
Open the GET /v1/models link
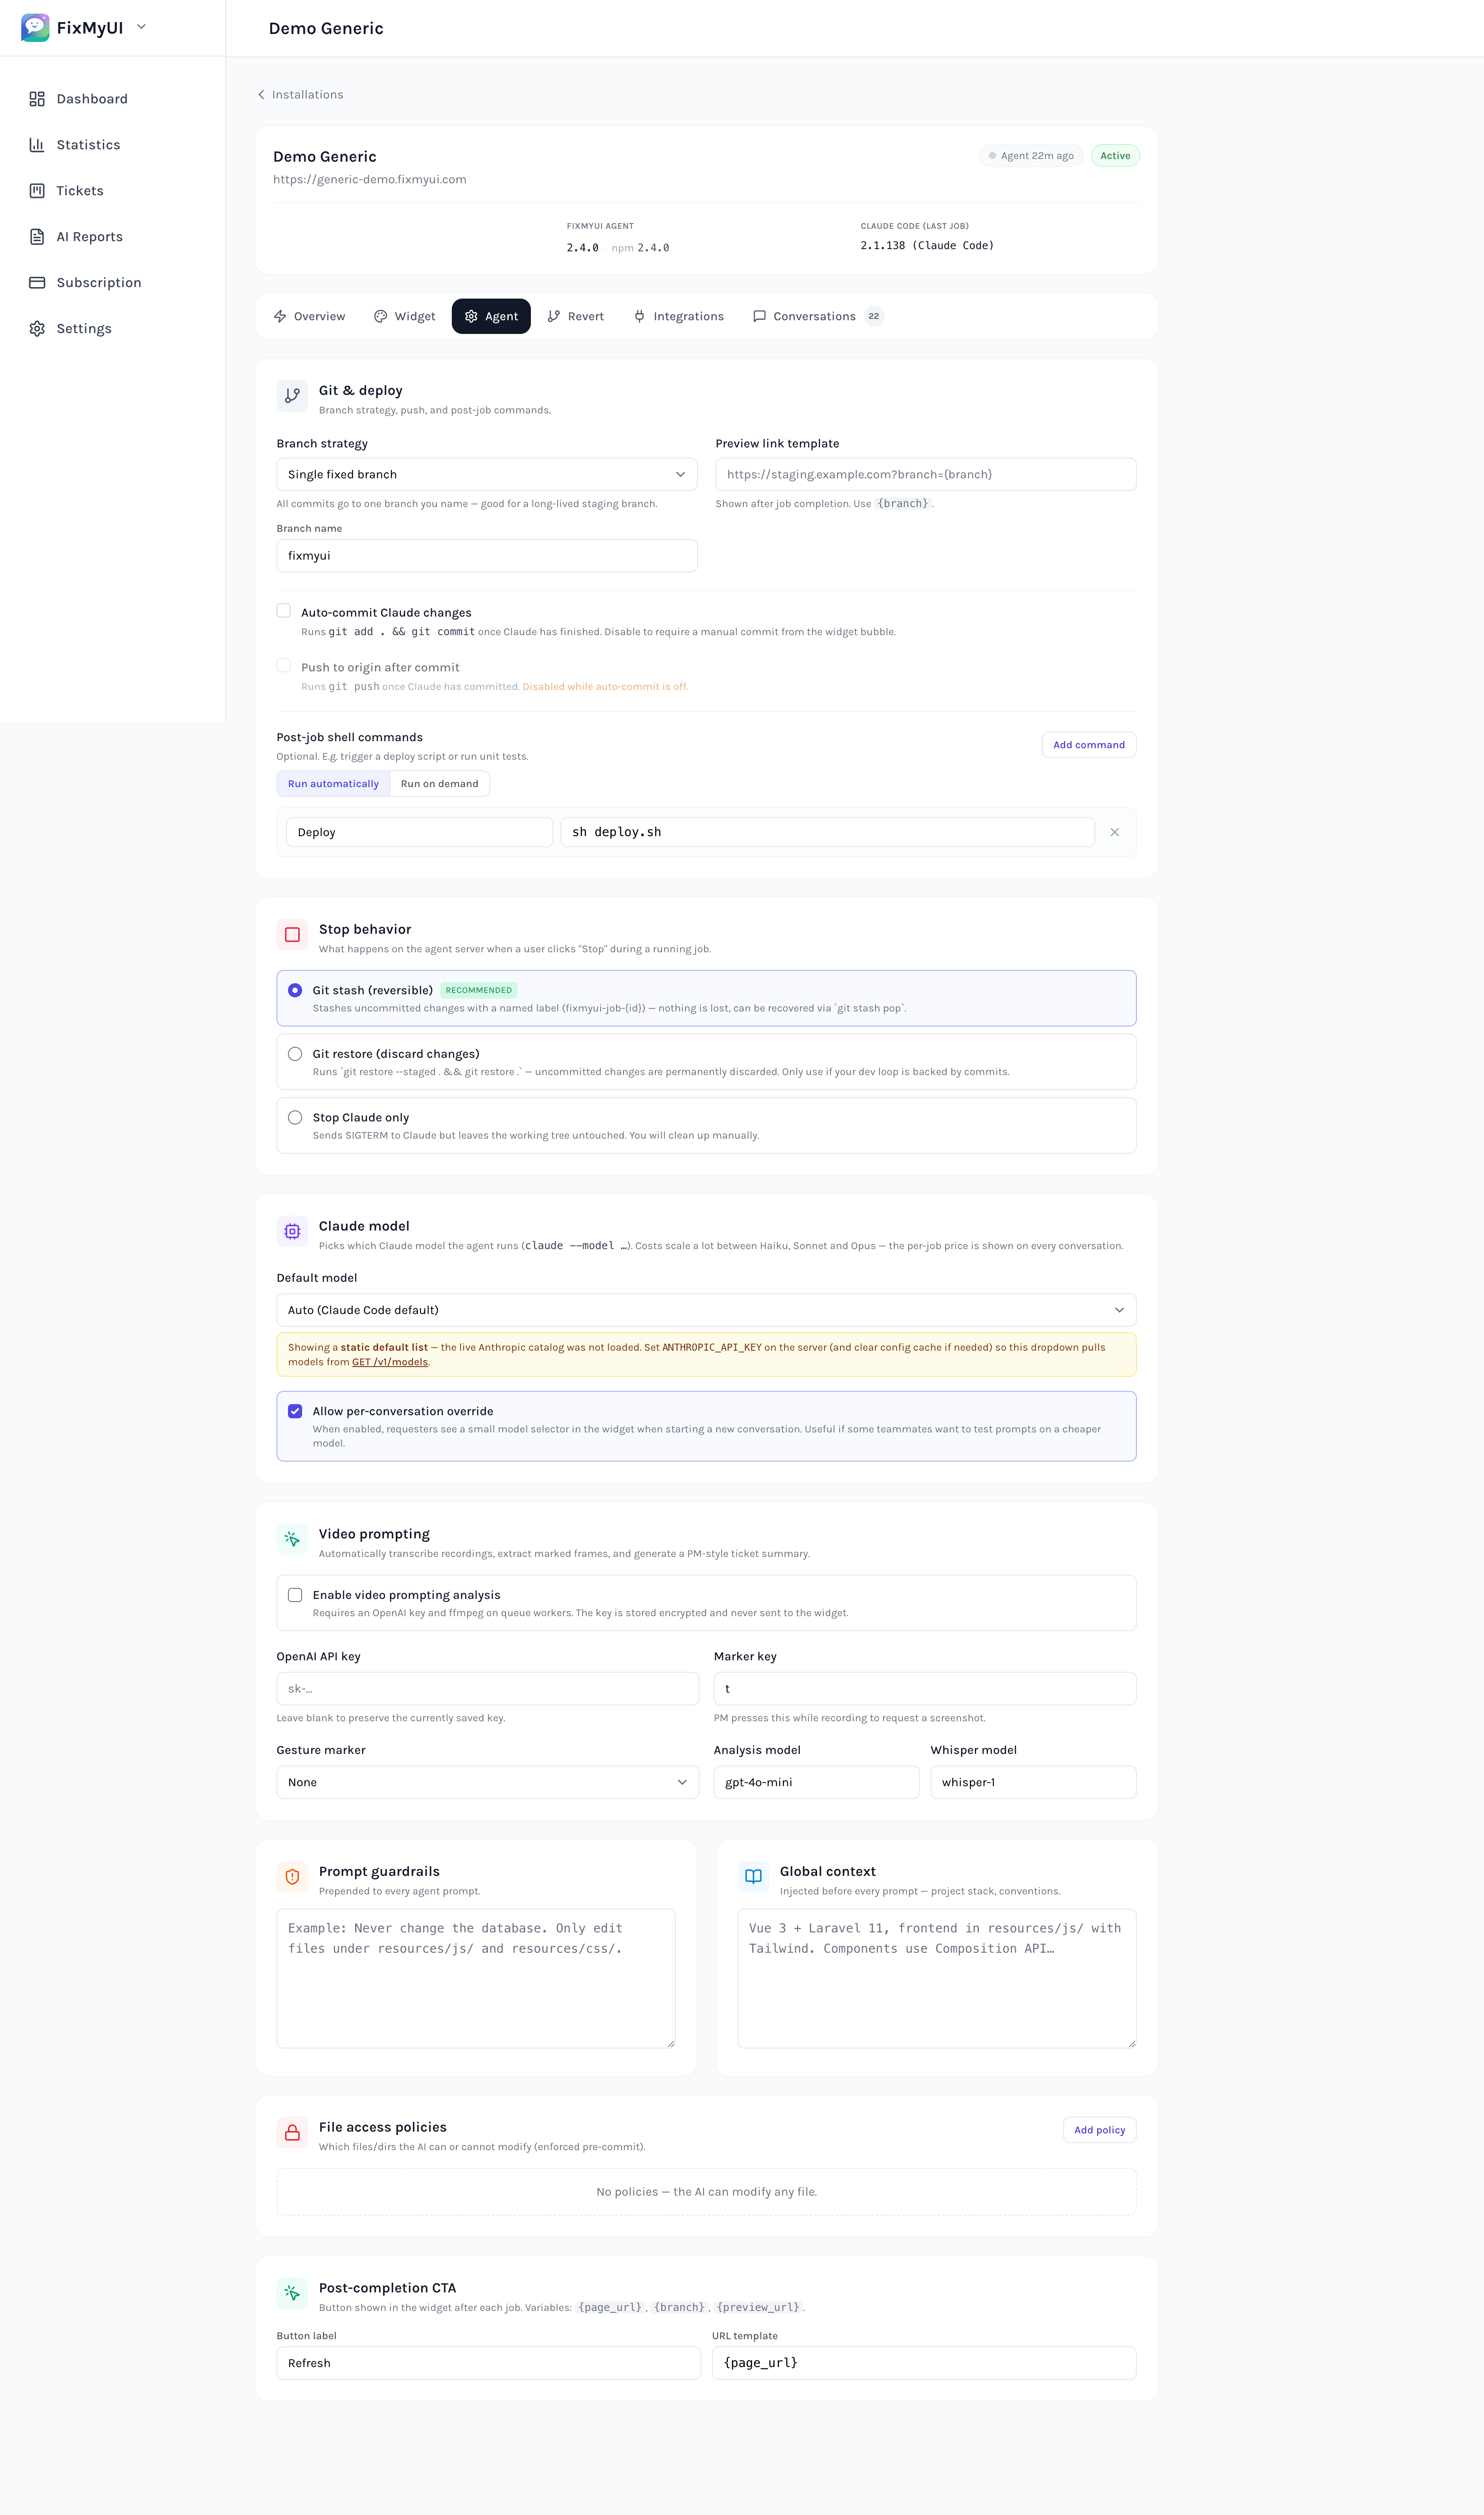390,1363
